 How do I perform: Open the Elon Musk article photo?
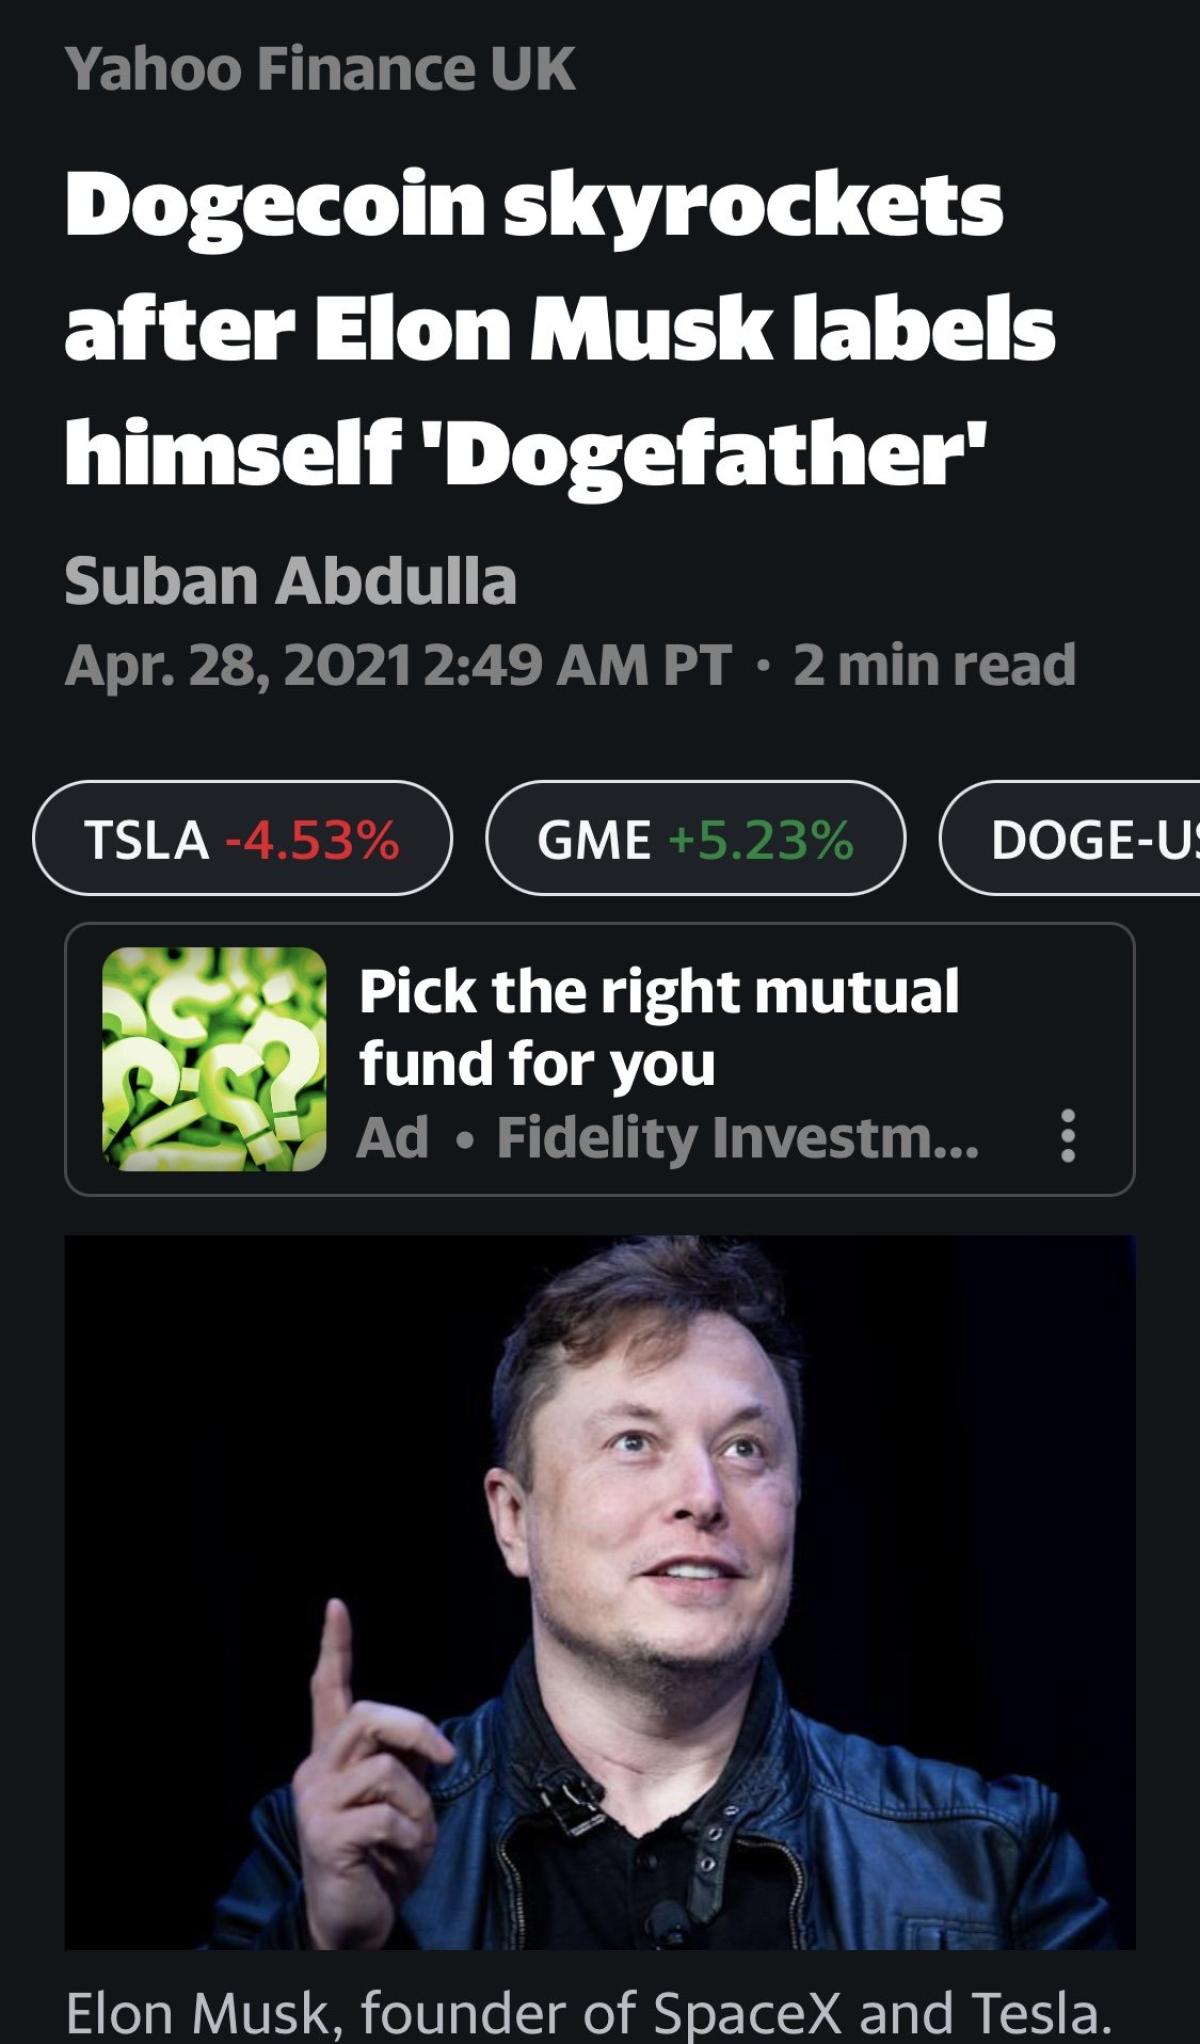point(600,1592)
